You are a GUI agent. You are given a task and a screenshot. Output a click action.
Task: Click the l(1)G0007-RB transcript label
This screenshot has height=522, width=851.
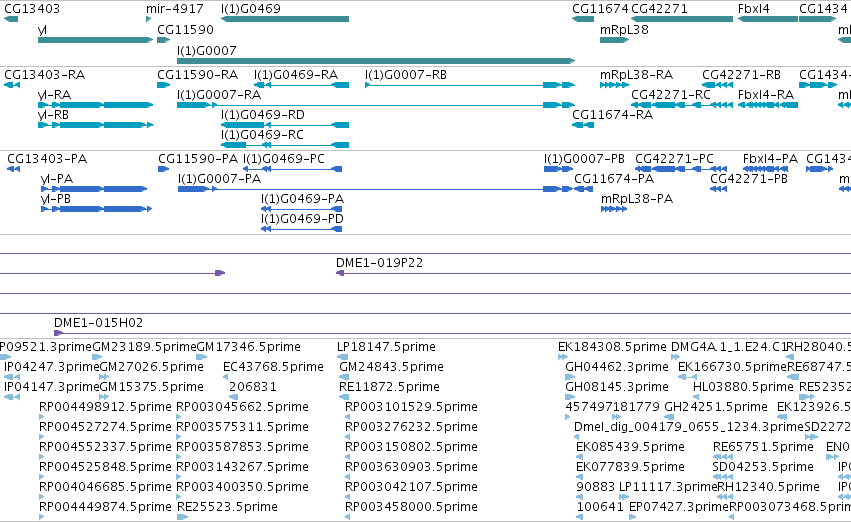tap(406, 75)
